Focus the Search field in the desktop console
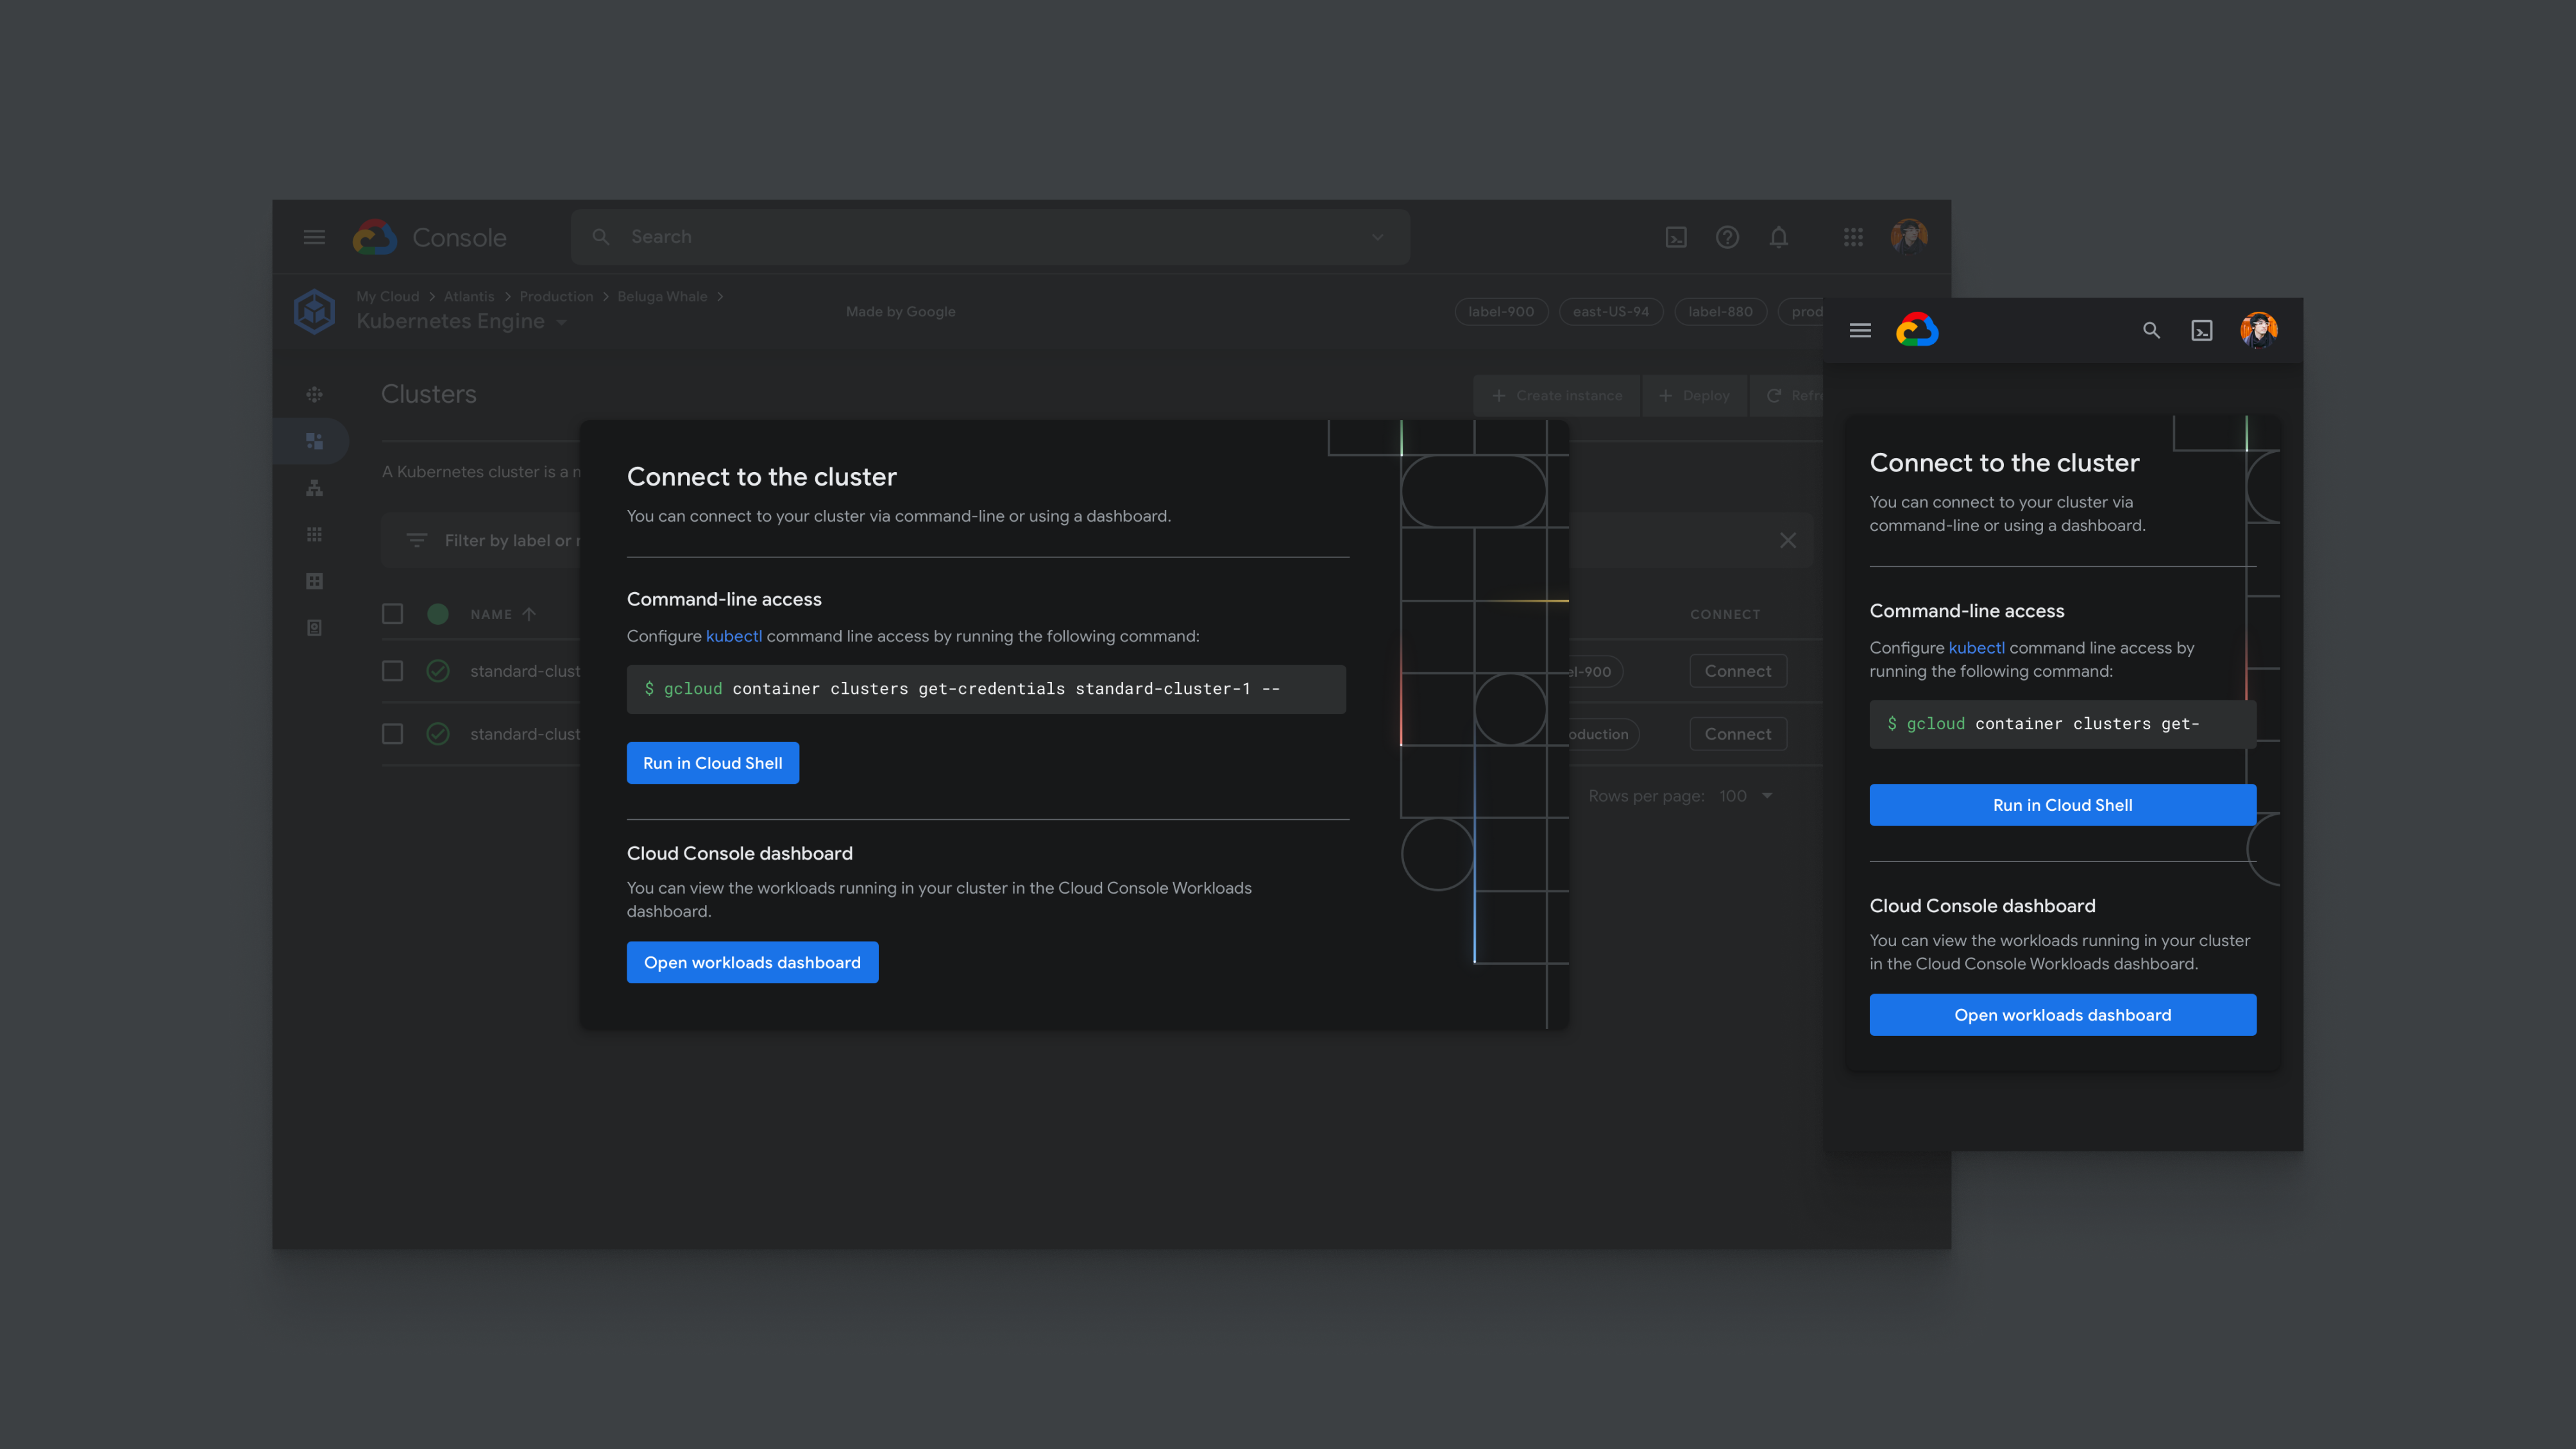The image size is (2576, 1449). (990, 237)
